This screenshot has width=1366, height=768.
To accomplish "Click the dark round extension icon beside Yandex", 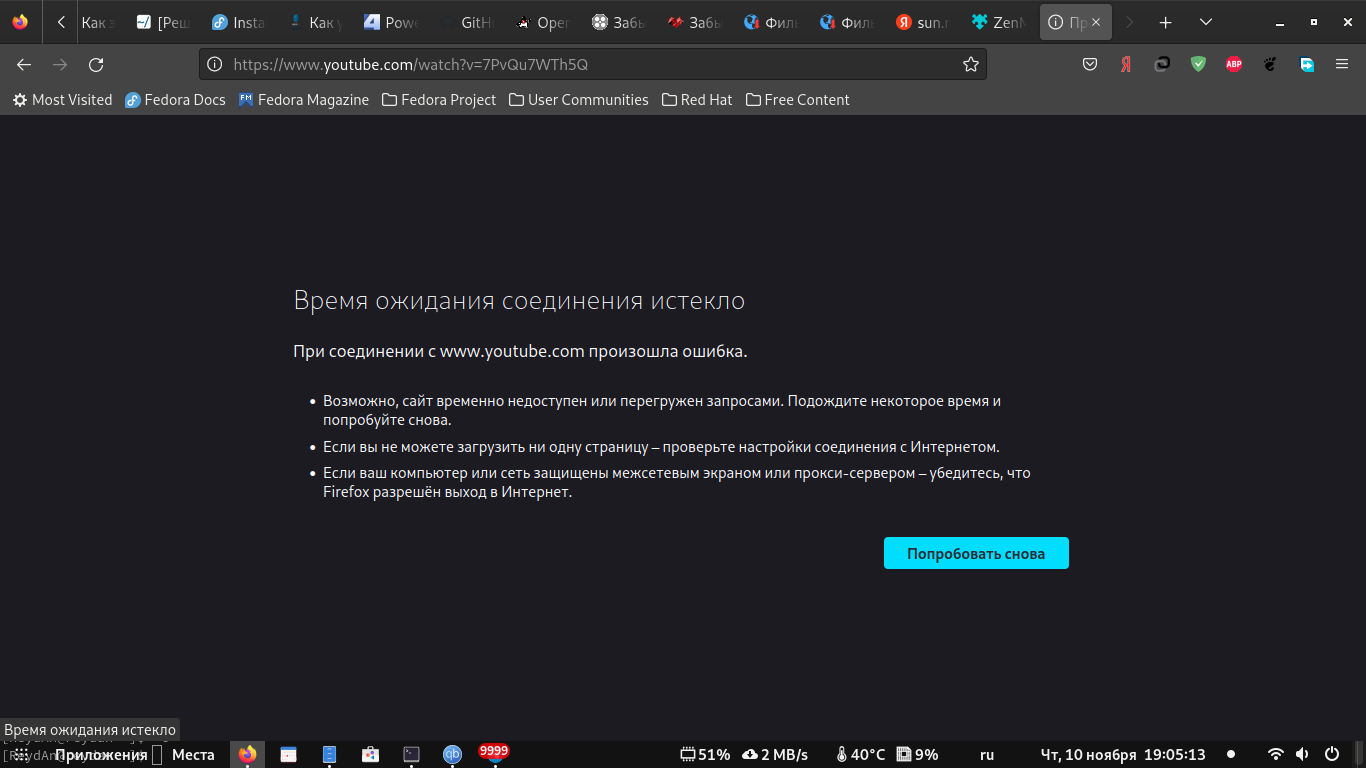I will [x=1162, y=65].
